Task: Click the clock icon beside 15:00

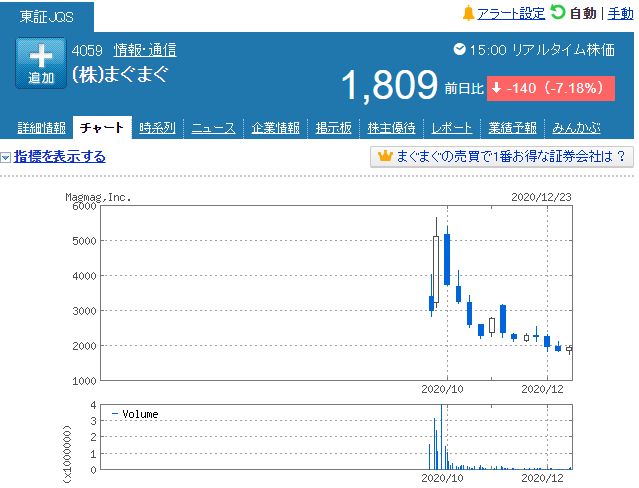Action: tap(459, 49)
